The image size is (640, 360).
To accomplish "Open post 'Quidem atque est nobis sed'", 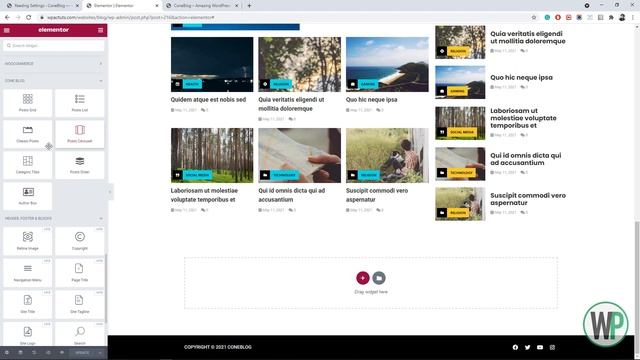I will pos(208,100).
